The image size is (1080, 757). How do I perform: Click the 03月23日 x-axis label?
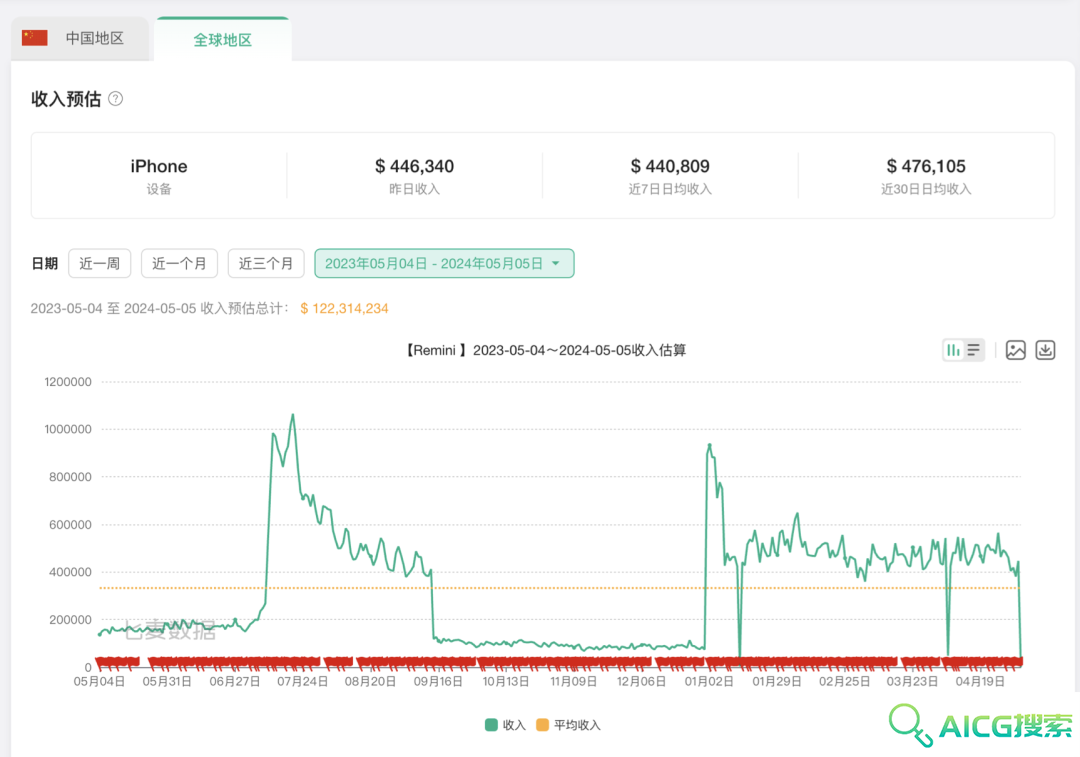[913, 682]
